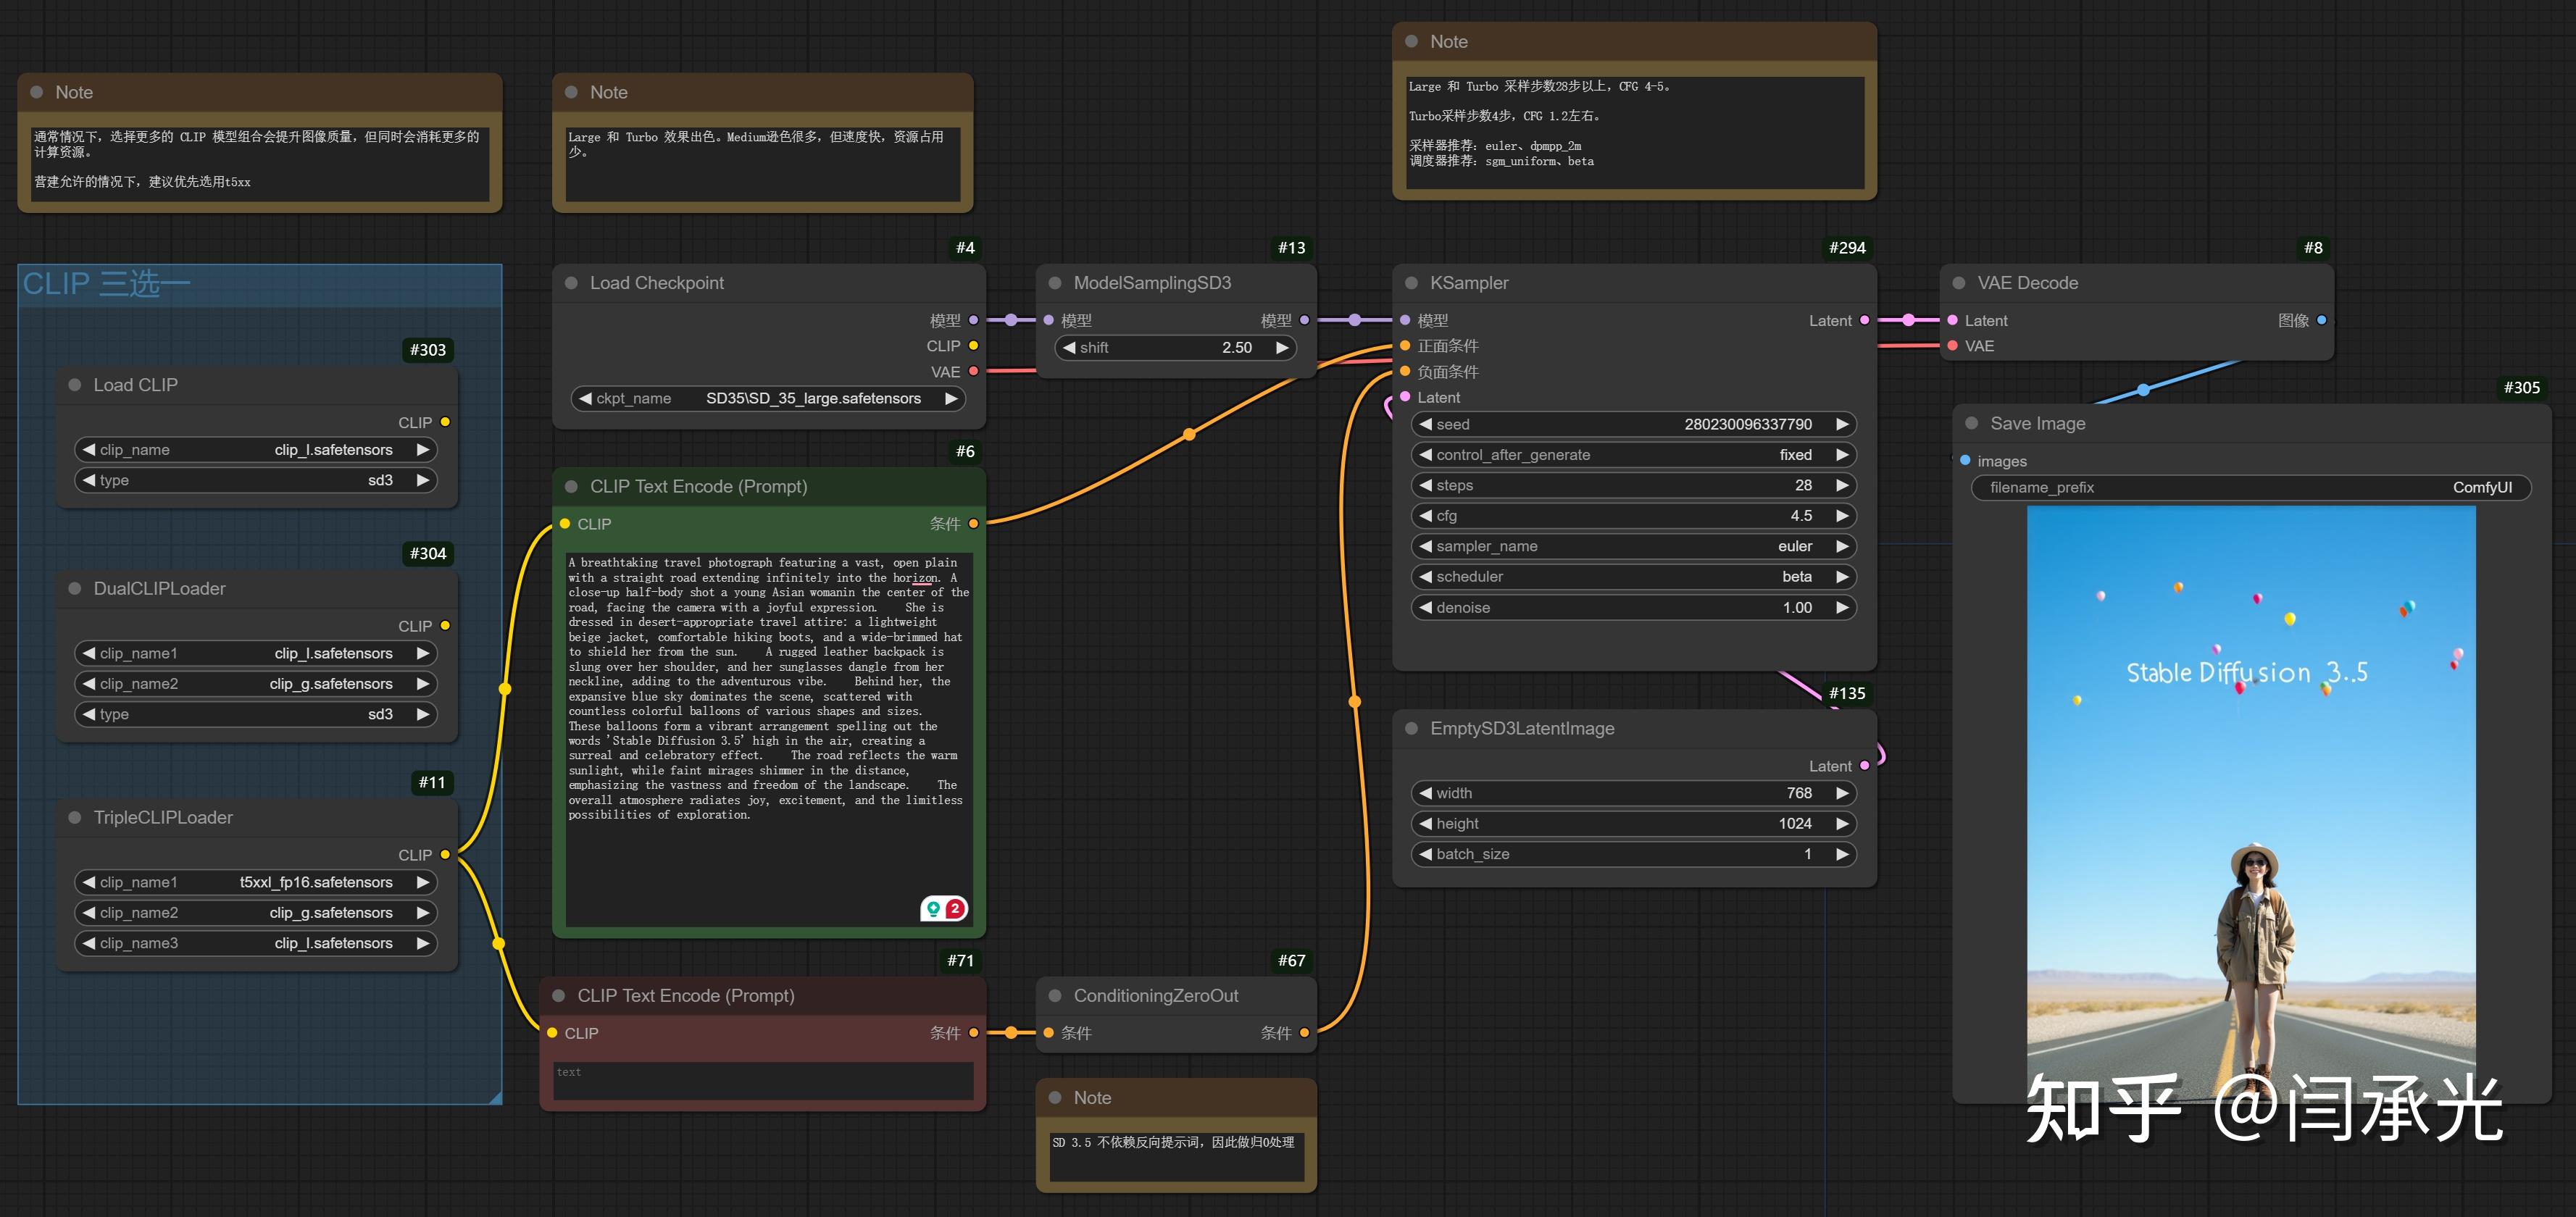Collapse the KSampler node via its title dot
The width and height of the screenshot is (2576, 1217).
1411,283
